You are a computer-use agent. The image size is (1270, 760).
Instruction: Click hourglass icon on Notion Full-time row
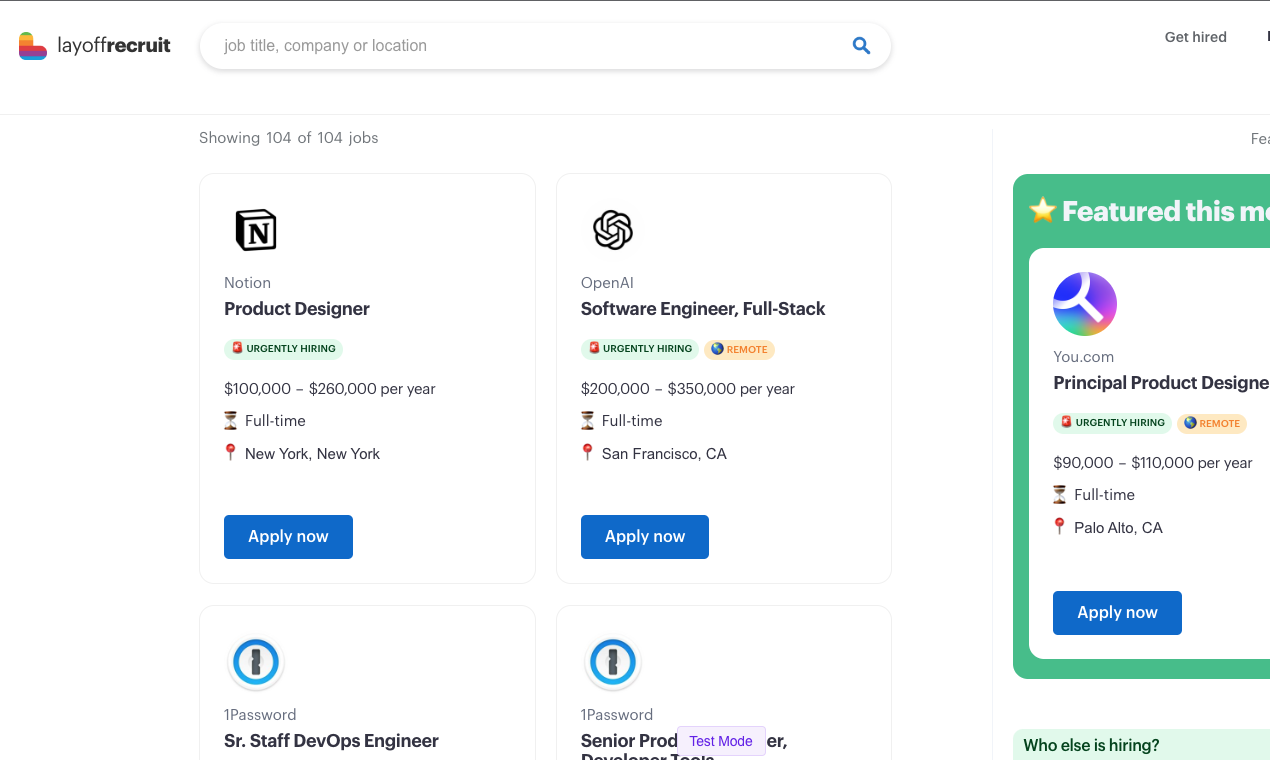(x=231, y=421)
